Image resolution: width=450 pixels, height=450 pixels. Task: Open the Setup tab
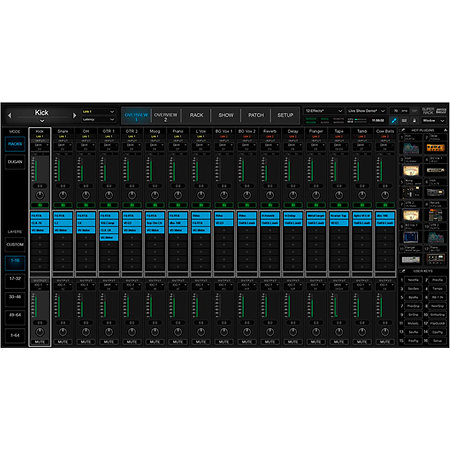[285, 115]
